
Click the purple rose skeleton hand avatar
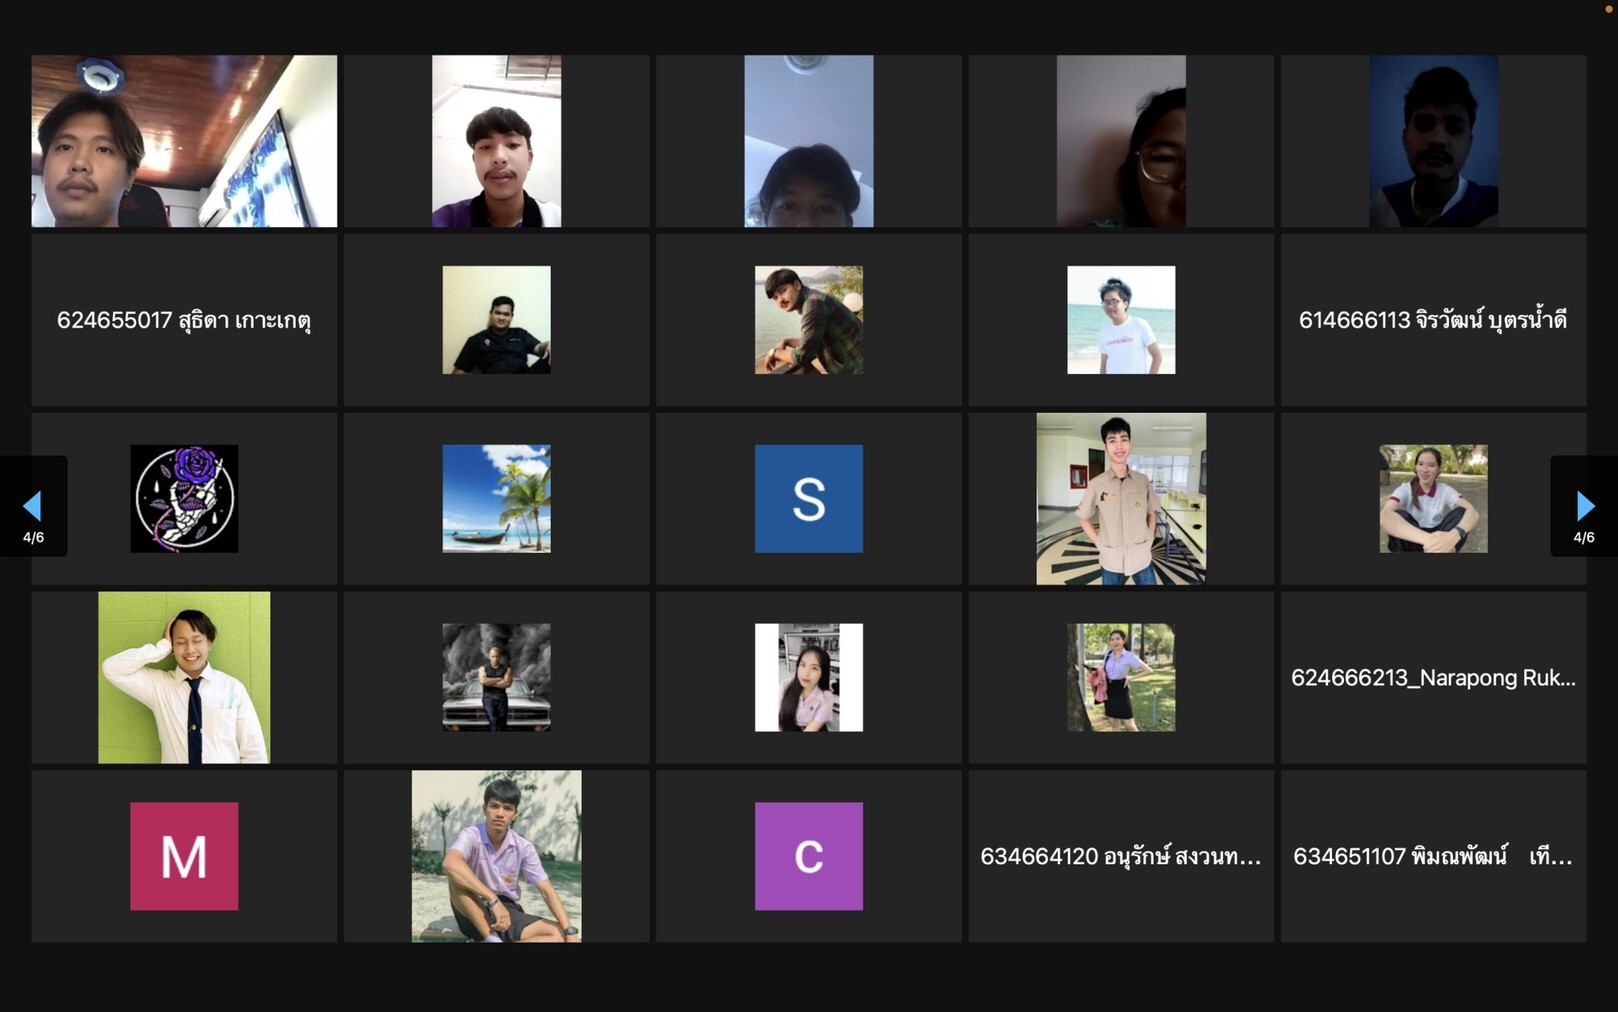click(184, 498)
